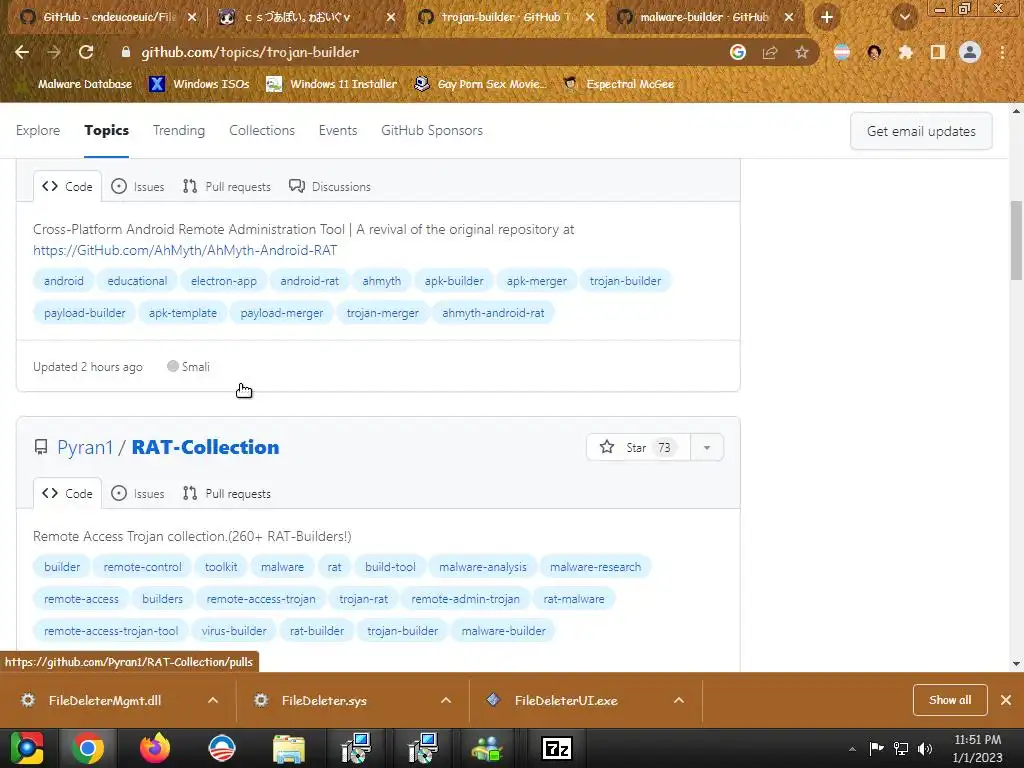Show hidden system tray icons
1024x768 pixels.
(852, 749)
